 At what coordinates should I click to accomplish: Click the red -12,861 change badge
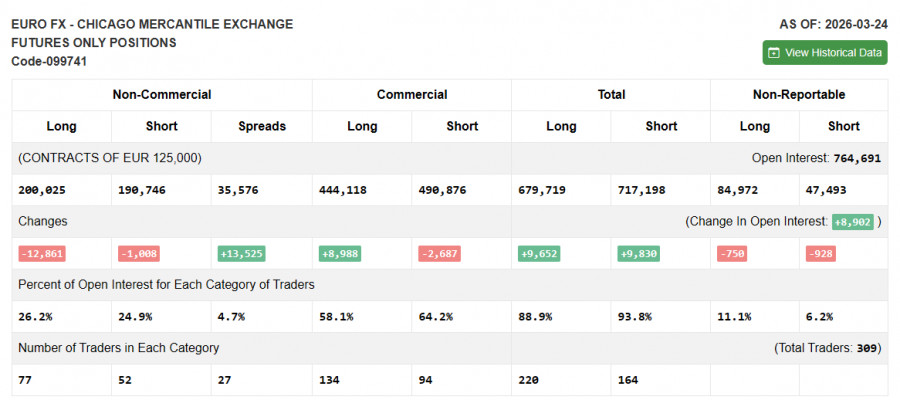pyautogui.click(x=40, y=254)
